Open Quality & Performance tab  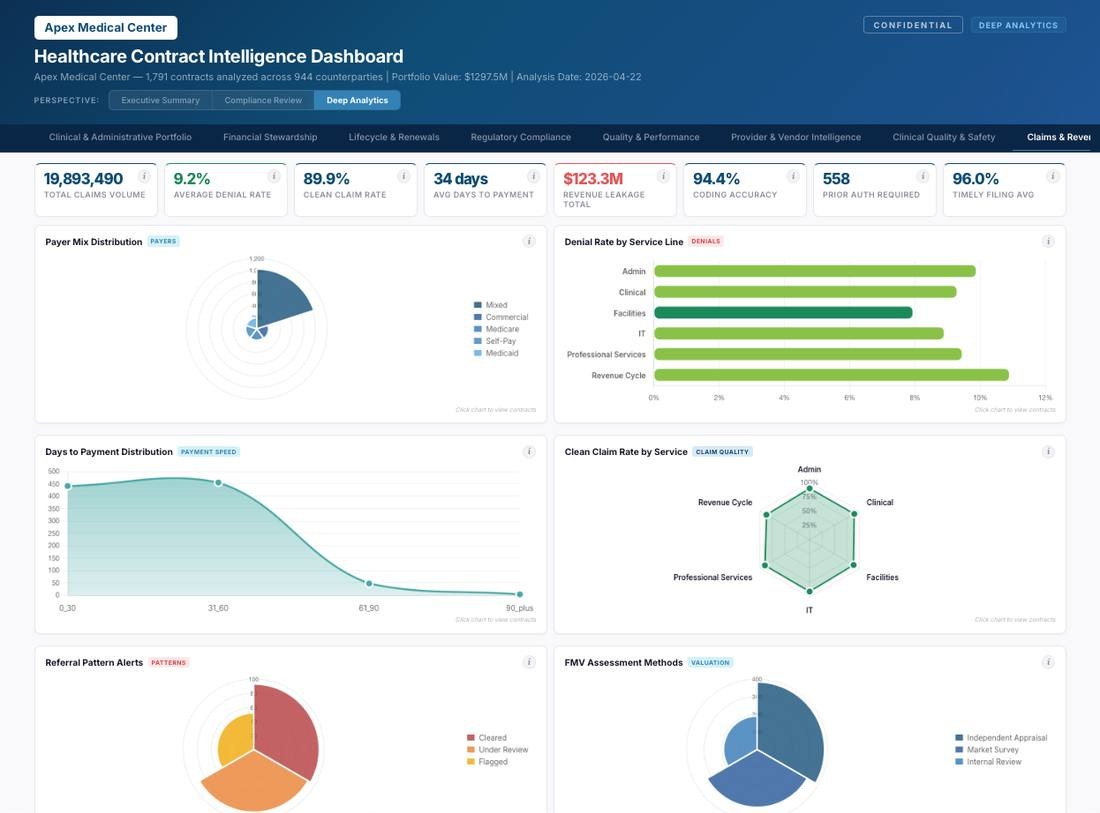[651, 137]
